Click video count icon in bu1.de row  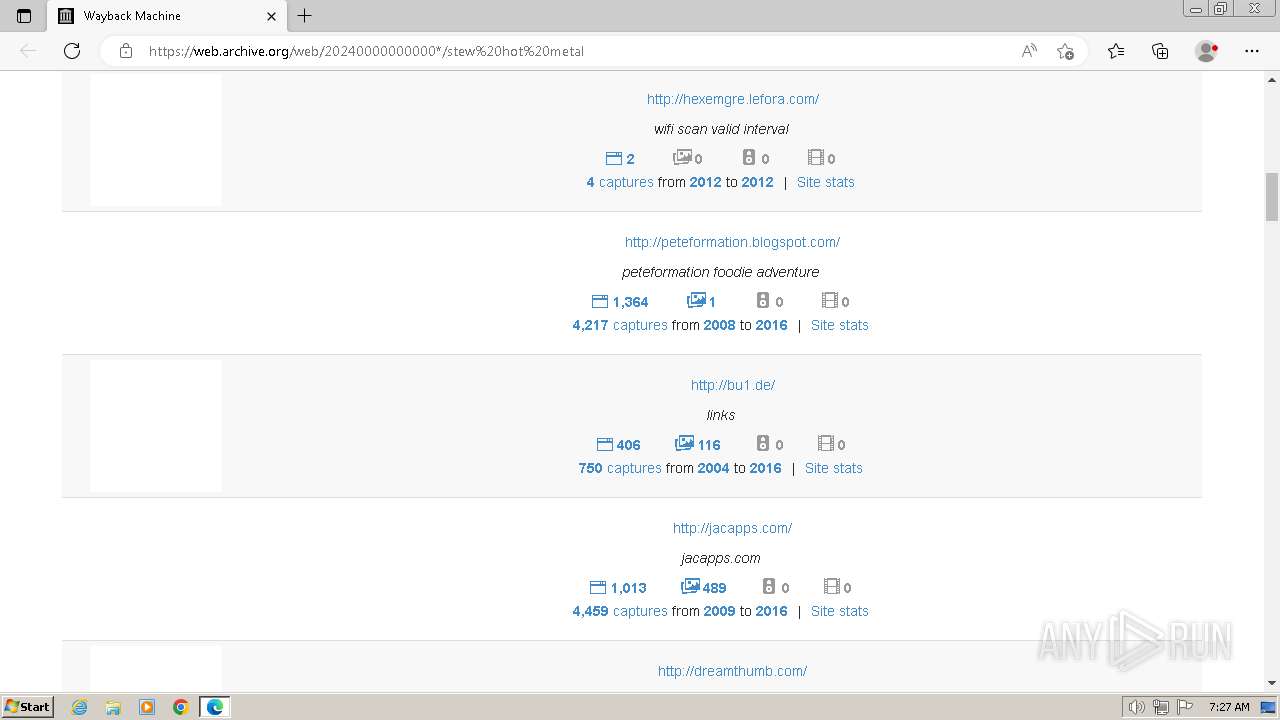click(826, 443)
